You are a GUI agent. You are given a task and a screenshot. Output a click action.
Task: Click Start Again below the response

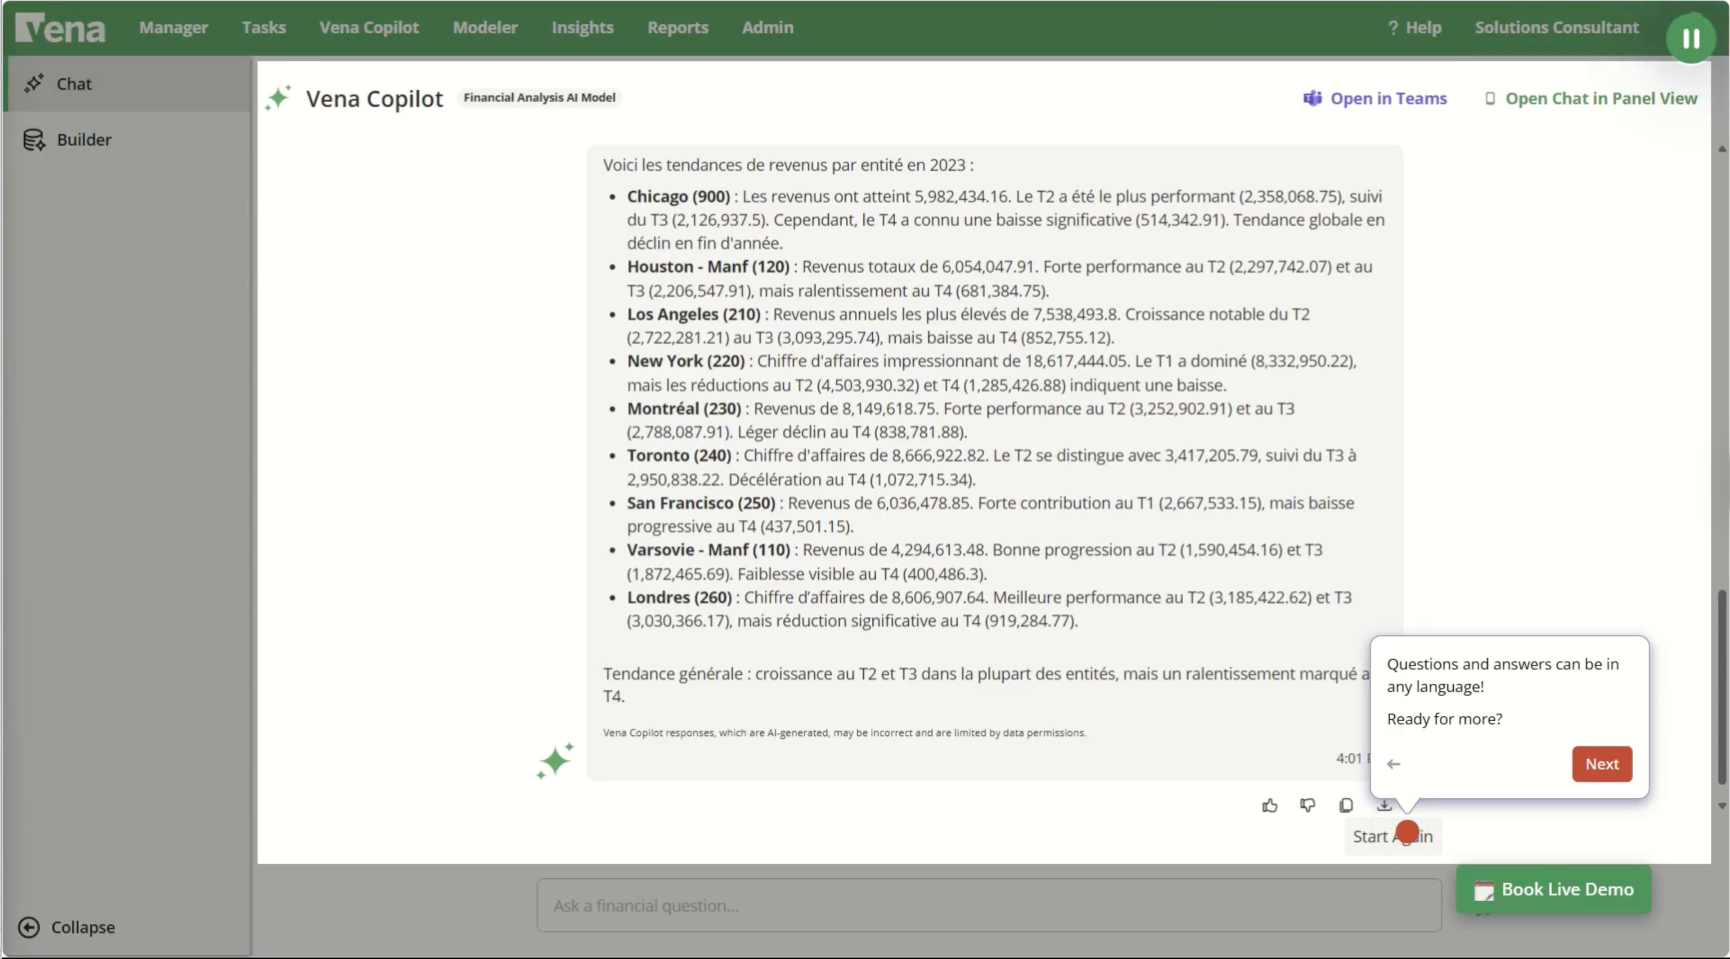point(1392,836)
